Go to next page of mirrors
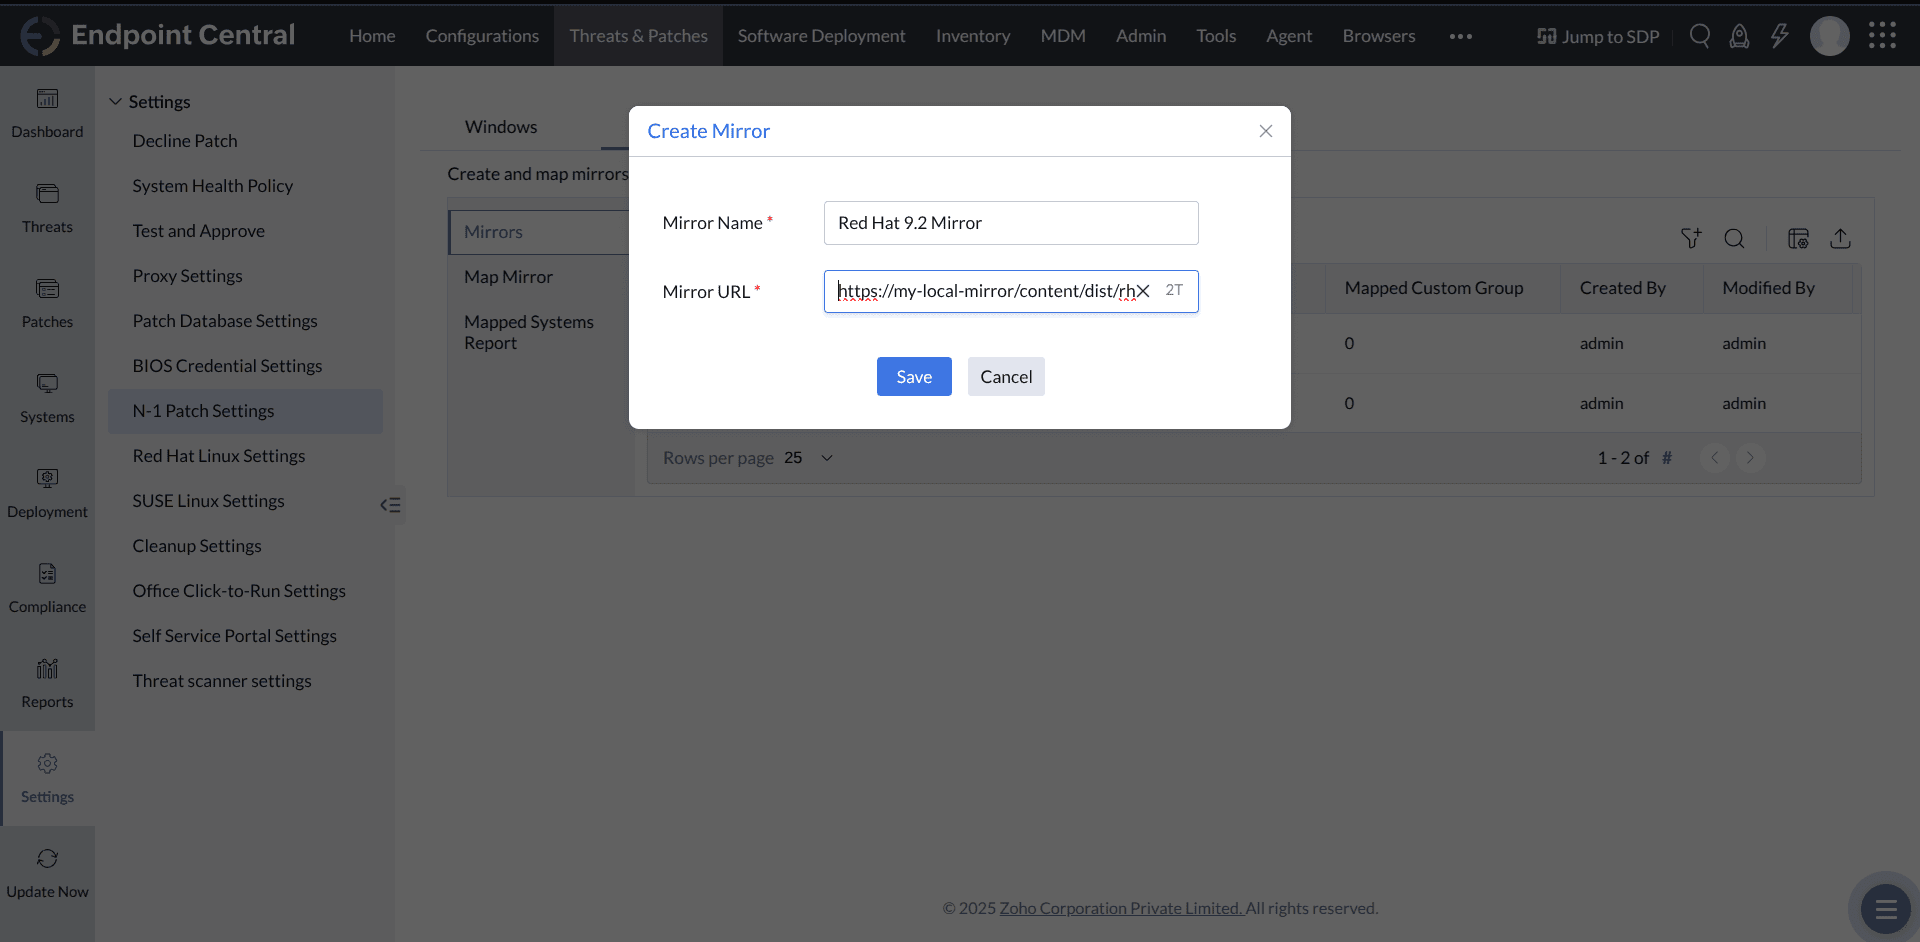 point(1750,458)
